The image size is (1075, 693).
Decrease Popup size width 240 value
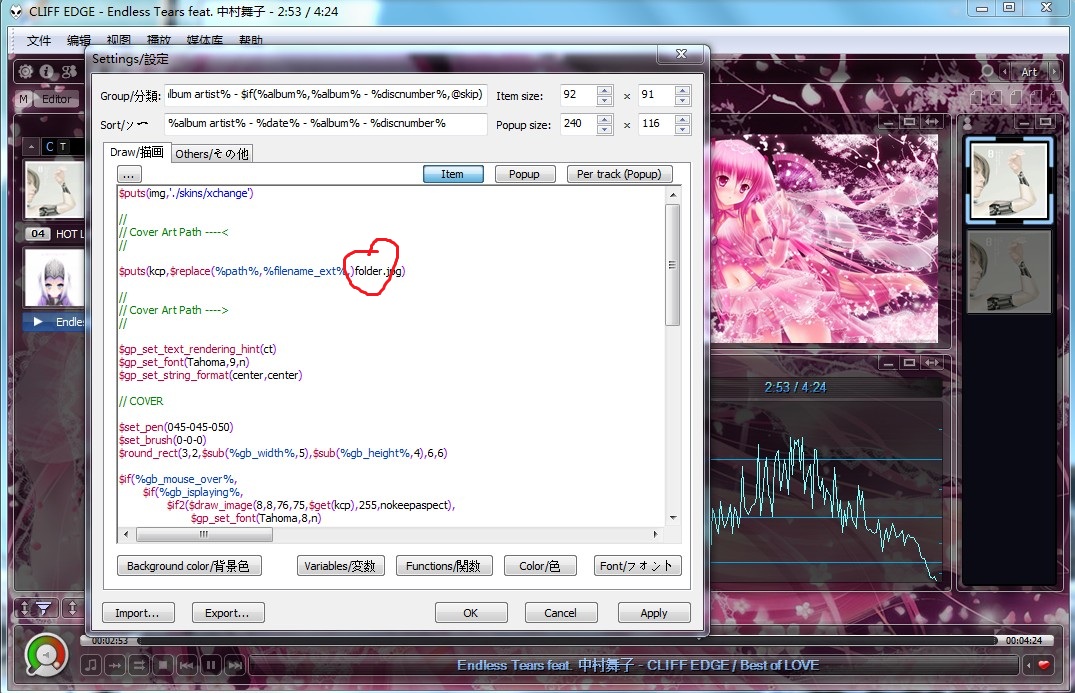pos(605,130)
